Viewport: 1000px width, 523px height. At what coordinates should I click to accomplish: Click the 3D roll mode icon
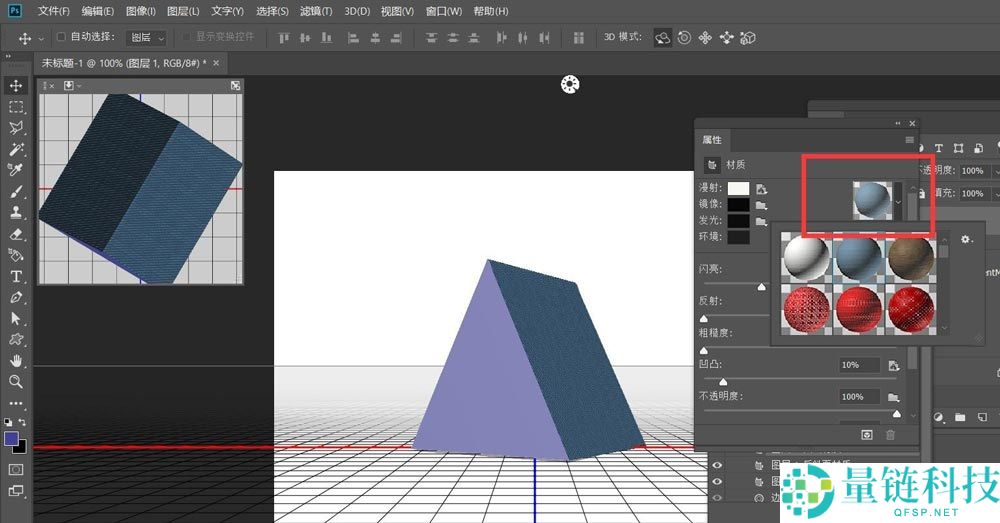tap(684, 38)
